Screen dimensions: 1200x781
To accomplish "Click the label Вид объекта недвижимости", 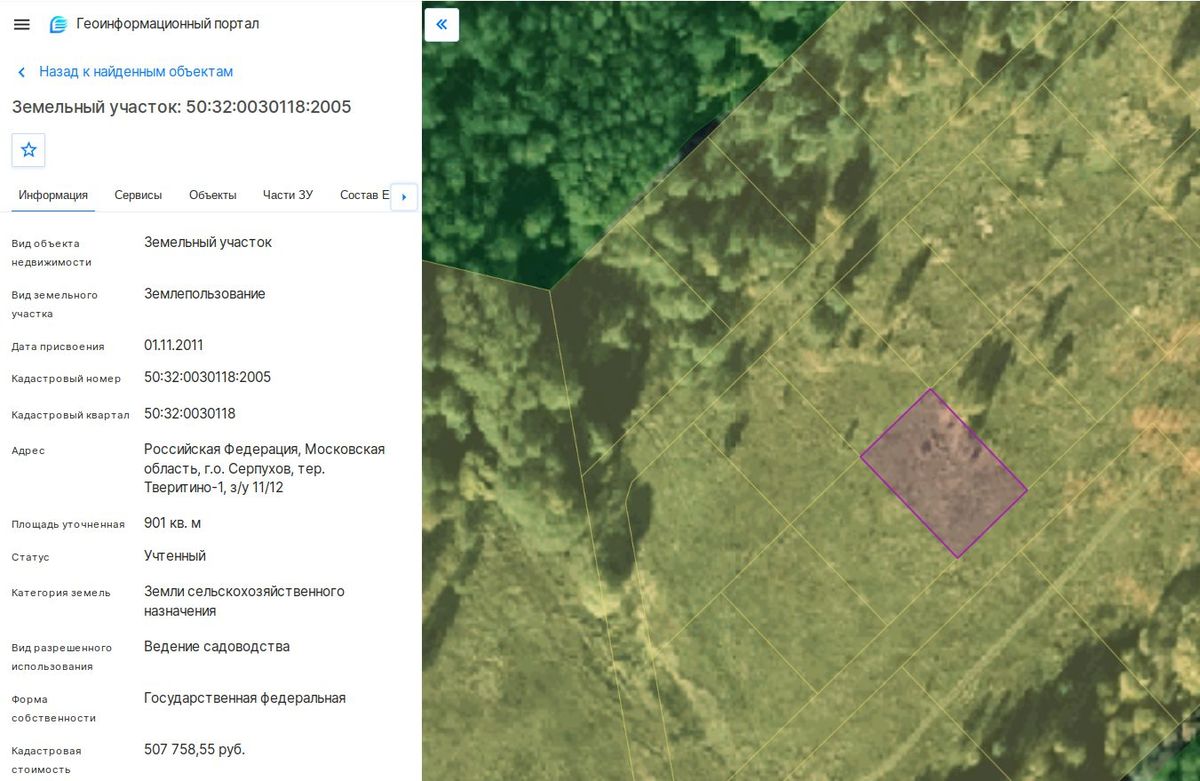I will click(52, 253).
